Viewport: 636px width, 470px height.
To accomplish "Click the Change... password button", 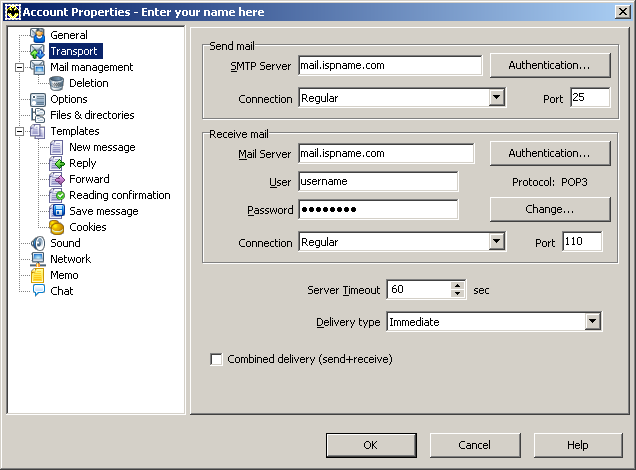I will (549, 209).
